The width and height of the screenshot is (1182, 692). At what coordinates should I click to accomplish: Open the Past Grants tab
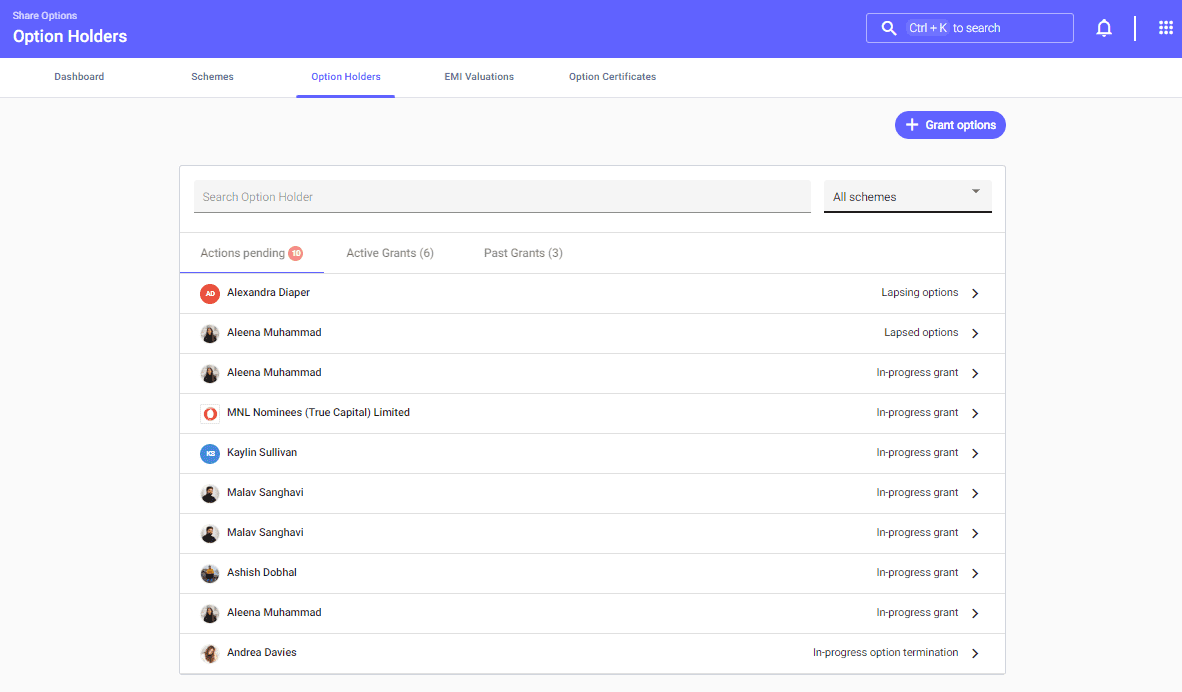coord(522,253)
